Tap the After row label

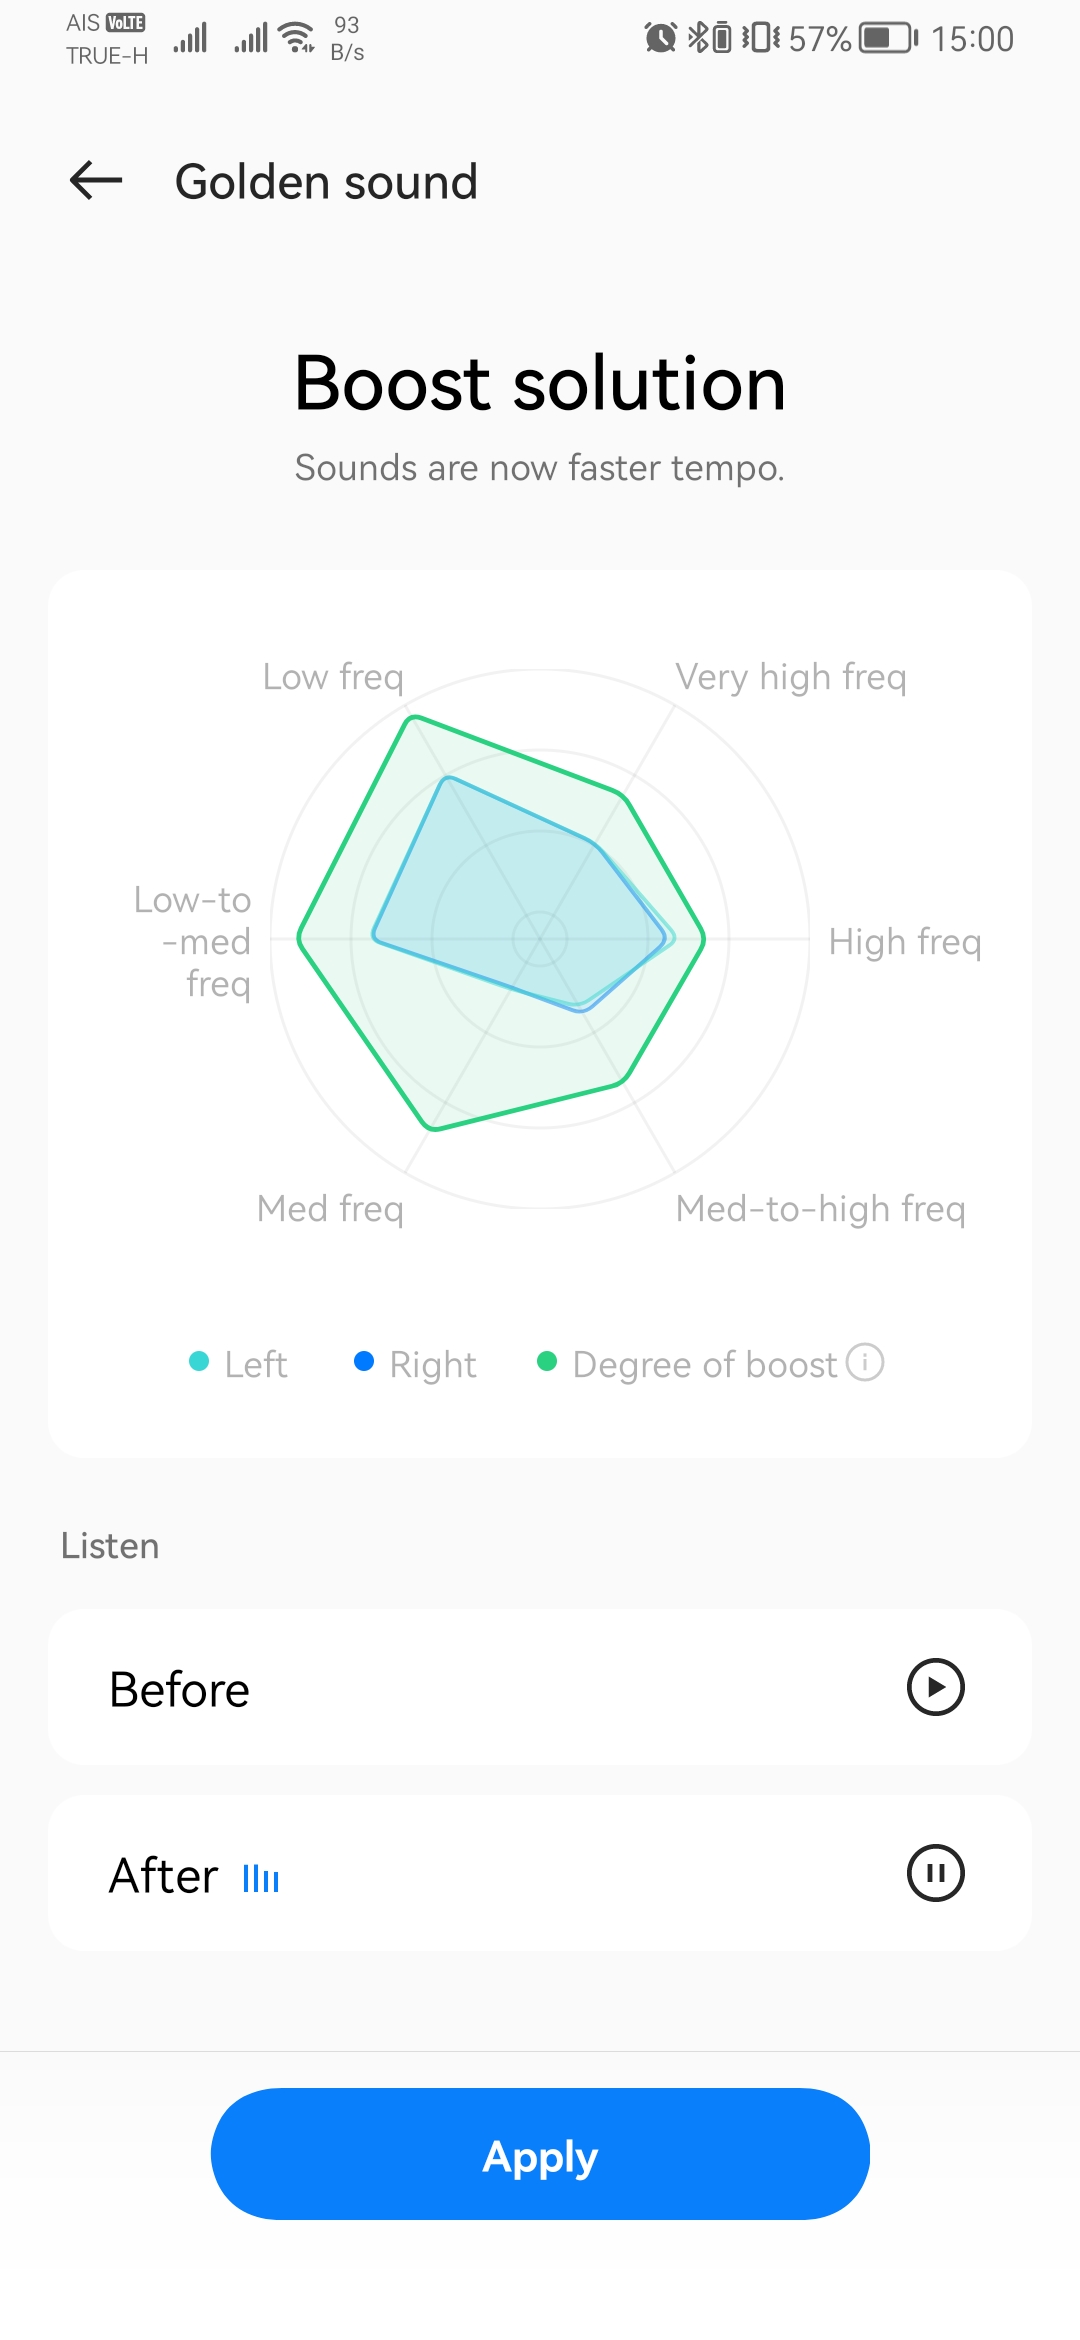click(x=164, y=1875)
